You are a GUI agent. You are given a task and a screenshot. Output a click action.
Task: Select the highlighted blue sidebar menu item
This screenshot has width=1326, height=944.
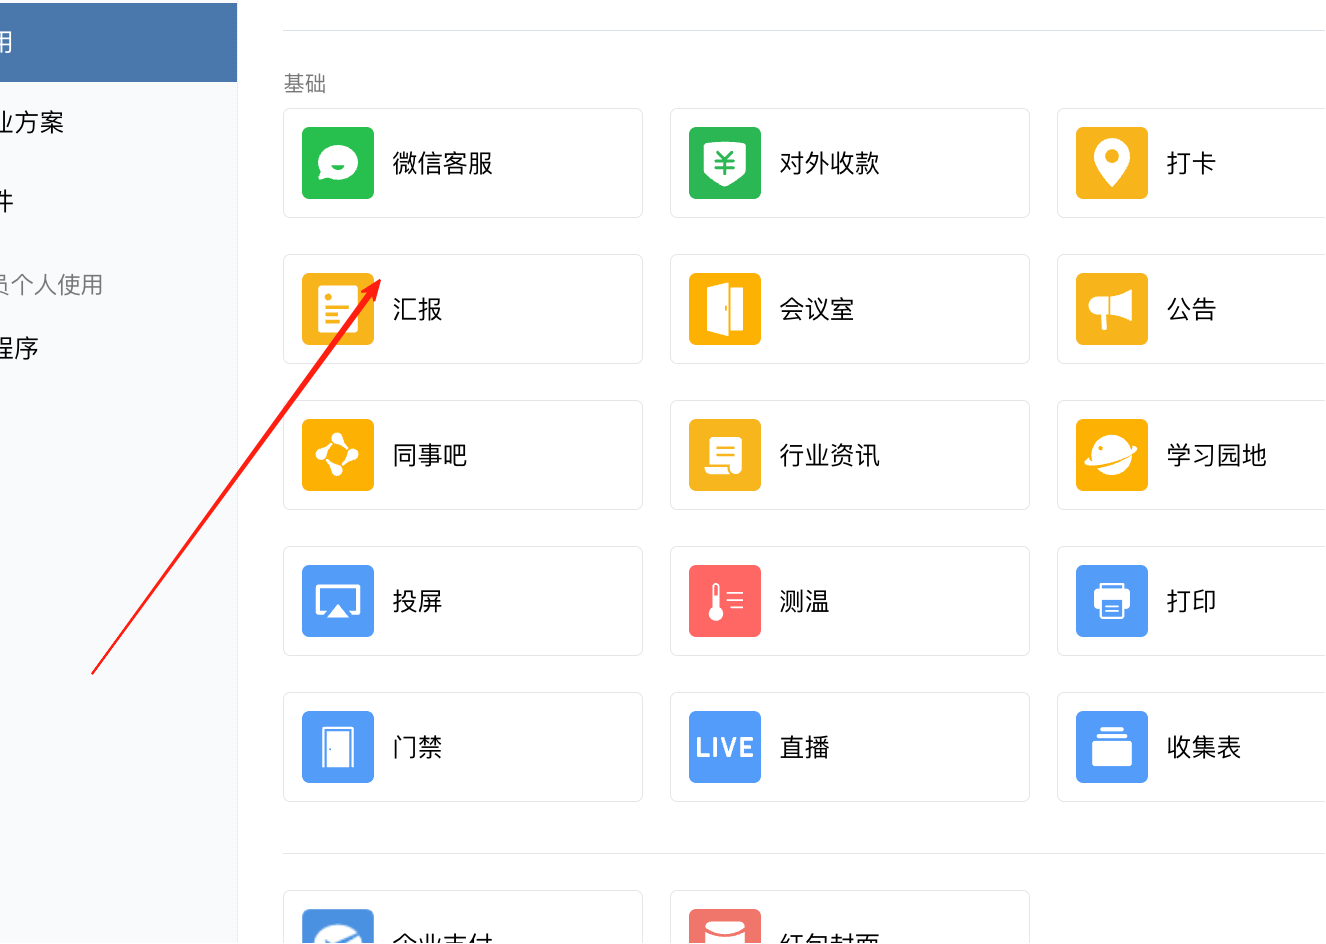point(118,42)
